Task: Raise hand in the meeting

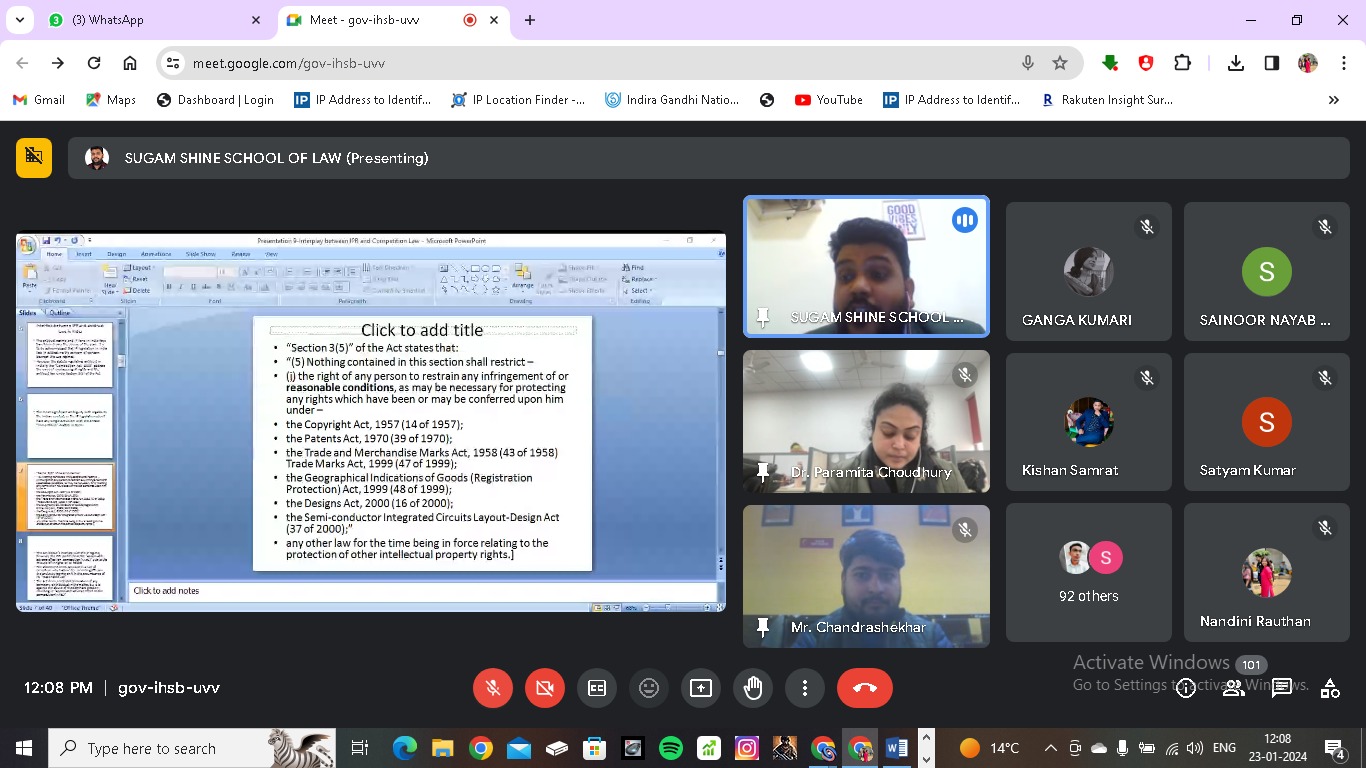Action: (753, 688)
